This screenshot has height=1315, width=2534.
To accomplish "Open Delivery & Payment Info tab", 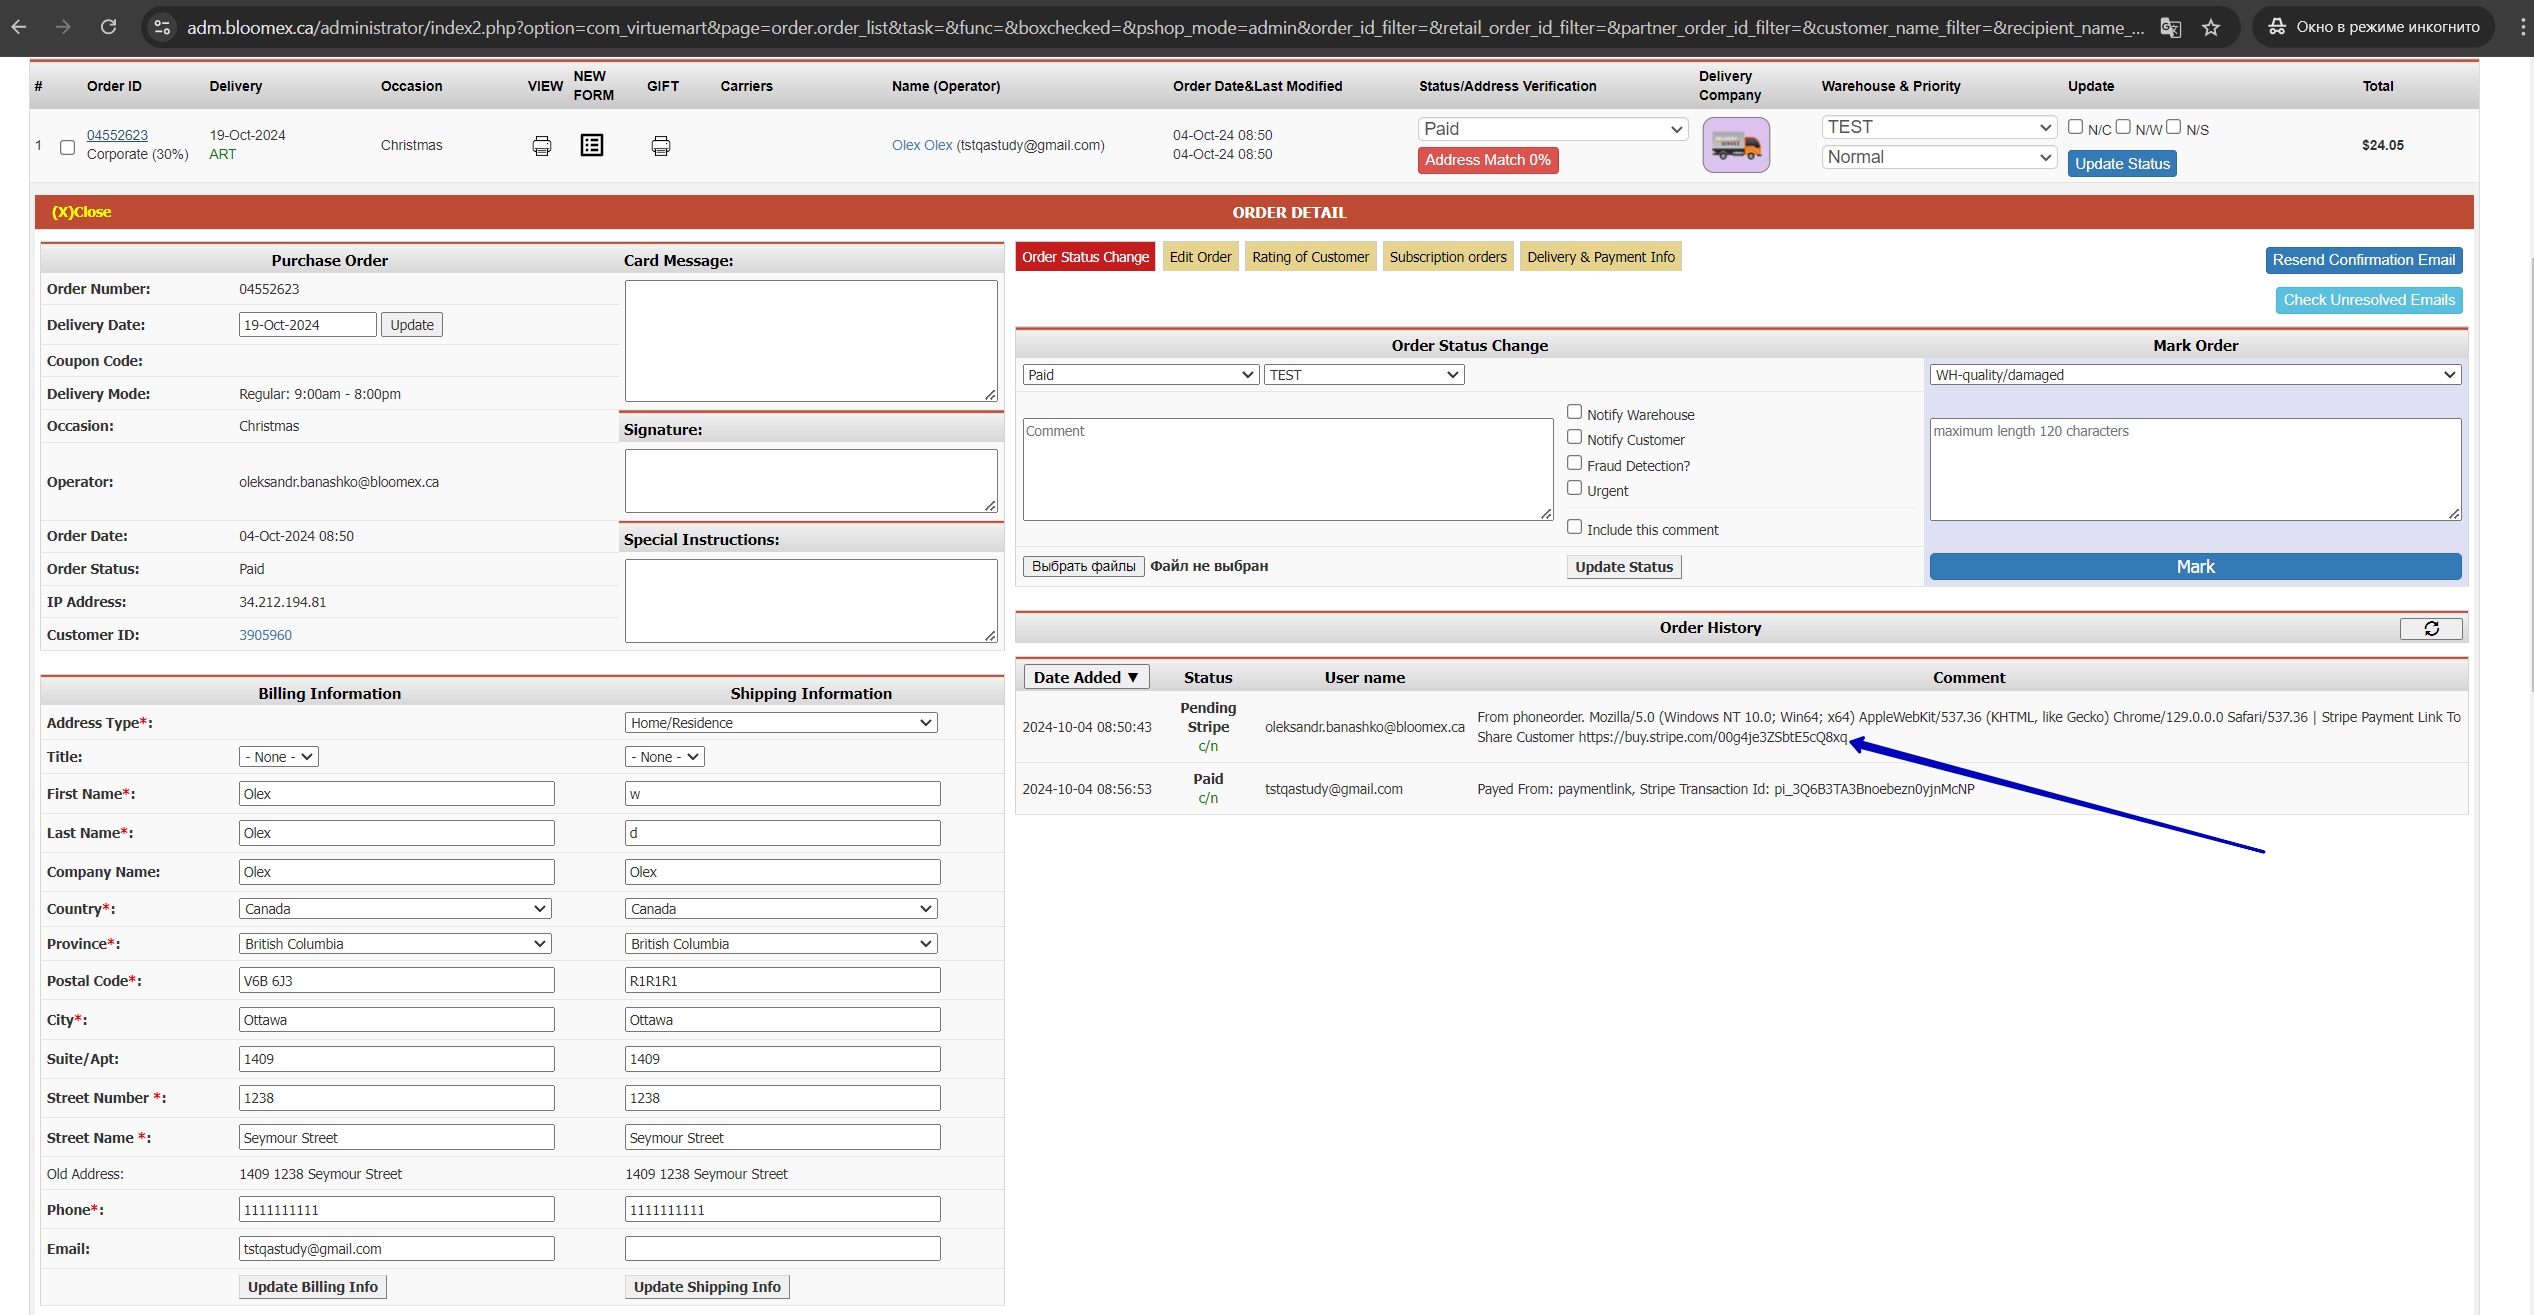I will tap(1600, 257).
